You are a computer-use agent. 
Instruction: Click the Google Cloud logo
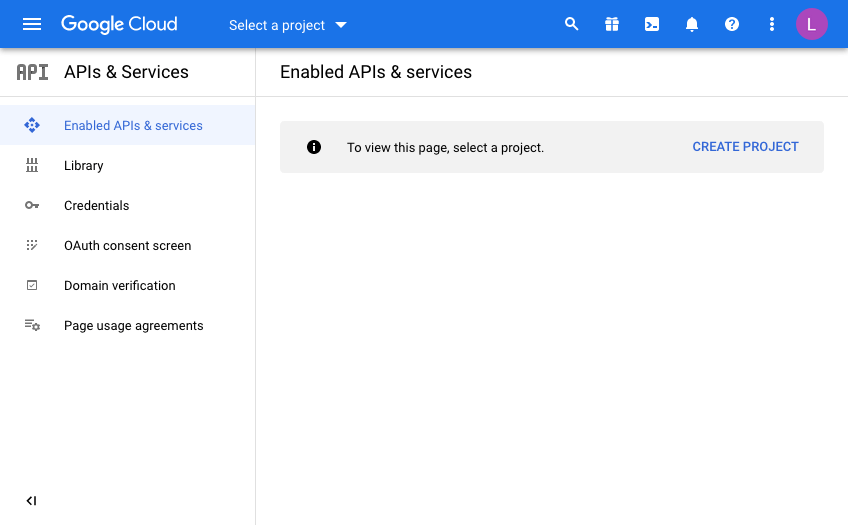click(x=119, y=24)
